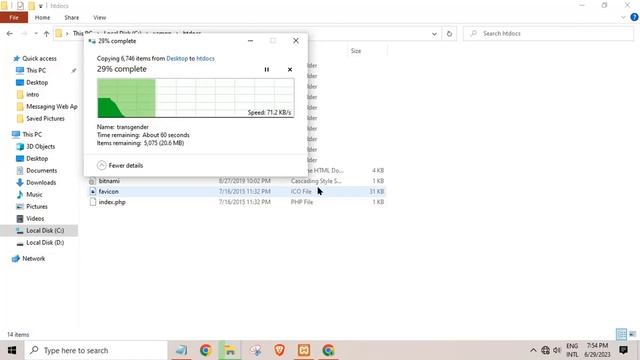Open network status tray icon
Viewport: 640px width, 360px height.
pos(545,350)
